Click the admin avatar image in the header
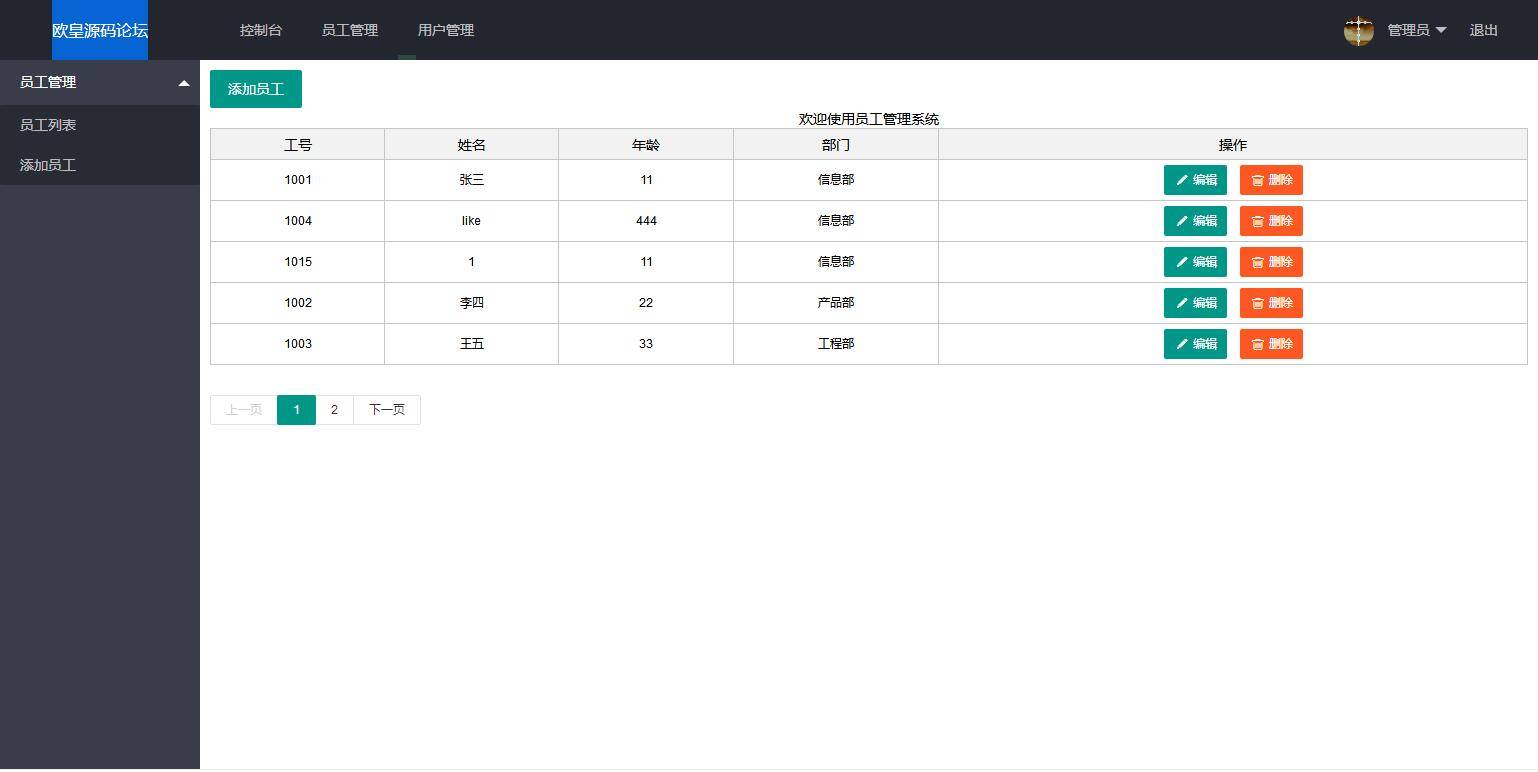 [x=1358, y=30]
